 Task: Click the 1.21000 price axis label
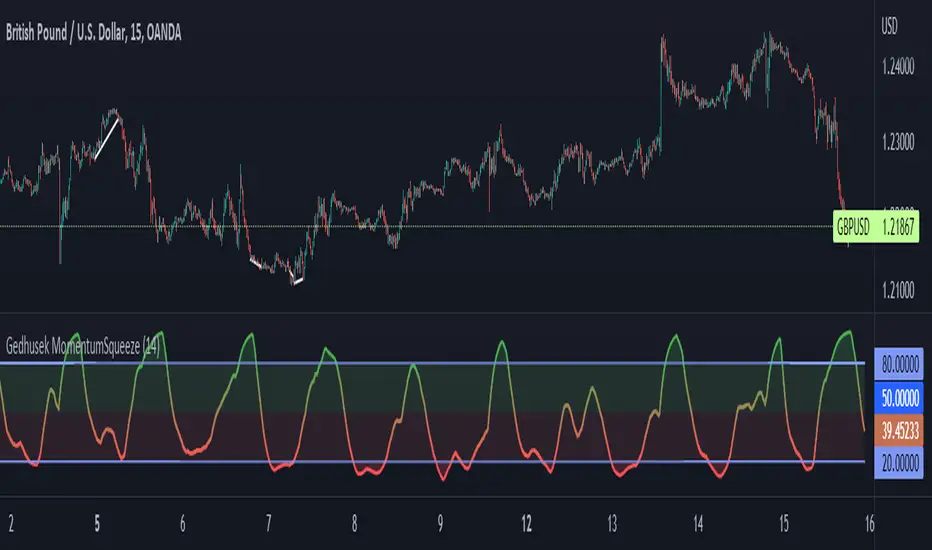[x=898, y=290]
